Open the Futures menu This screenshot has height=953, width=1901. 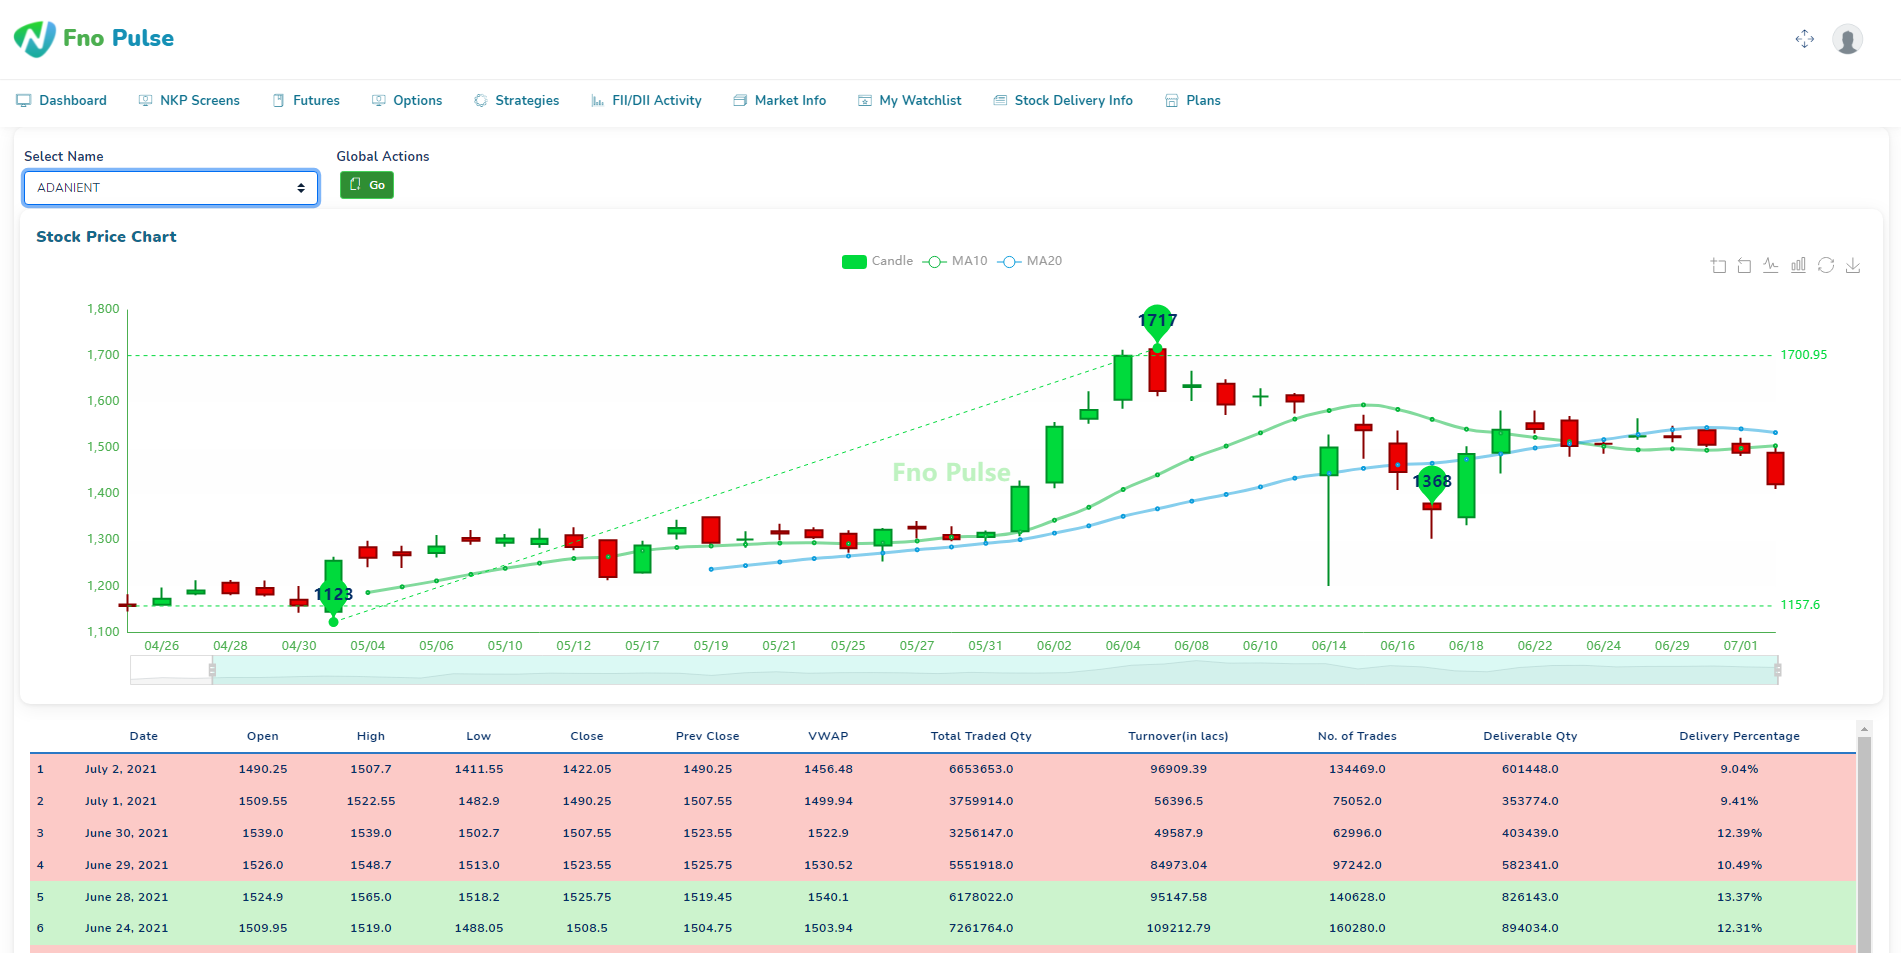pyautogui.click(x=306, y=100)
